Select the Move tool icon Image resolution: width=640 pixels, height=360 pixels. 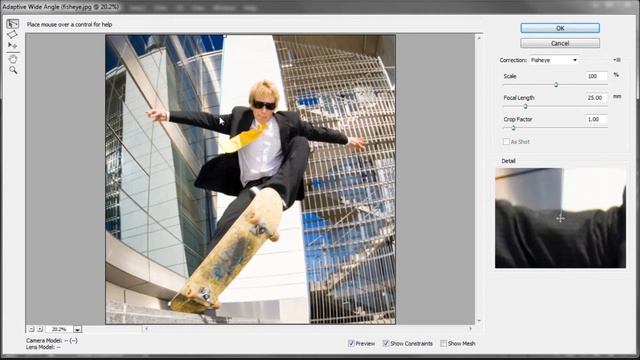point(13,45)
